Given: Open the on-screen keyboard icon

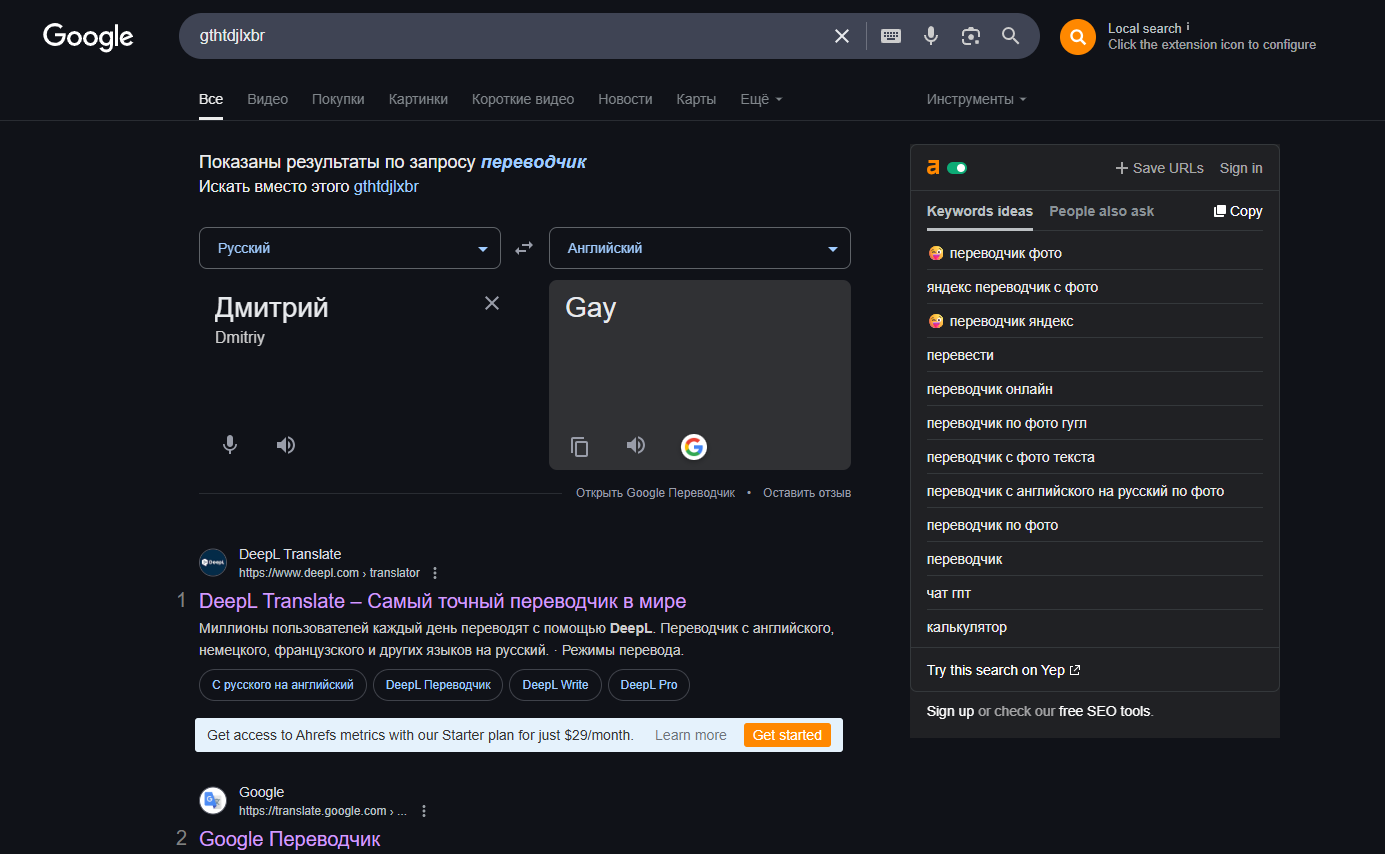Looking at the screenshot, I should 891,36.
